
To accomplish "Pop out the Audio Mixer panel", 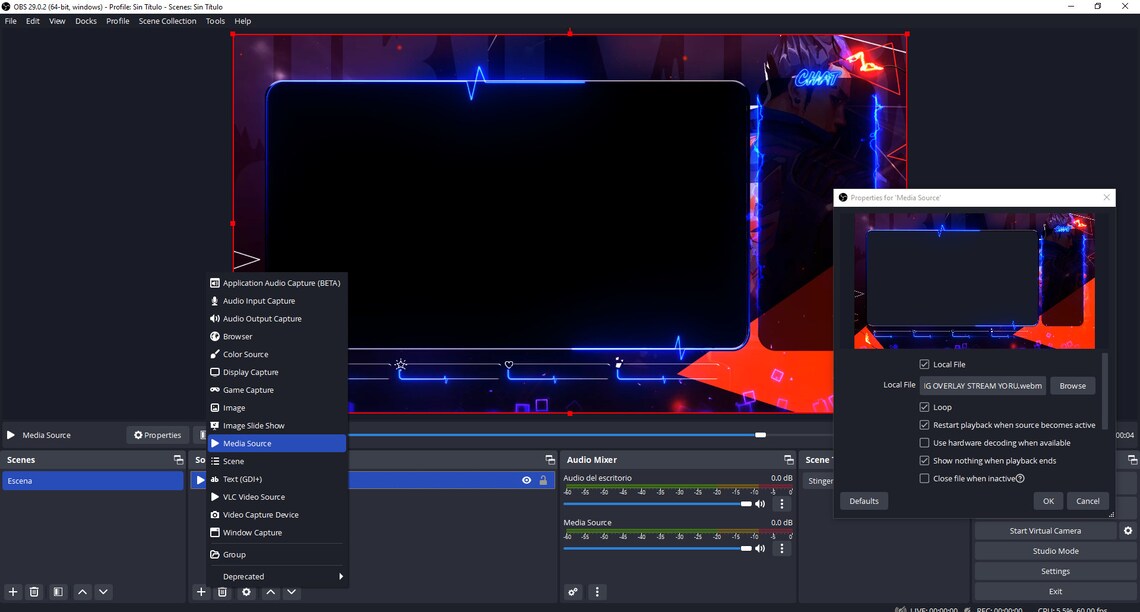I will [791, 459].
